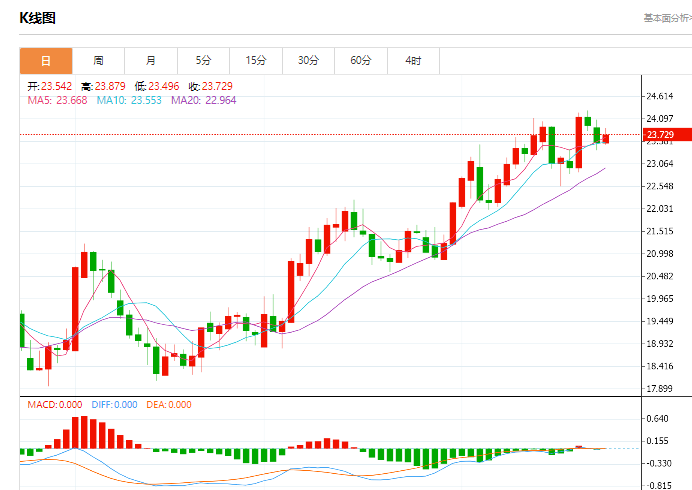Click the 20.998 price axis label
Screen dimensions: 692x490
tap(660, 254)
